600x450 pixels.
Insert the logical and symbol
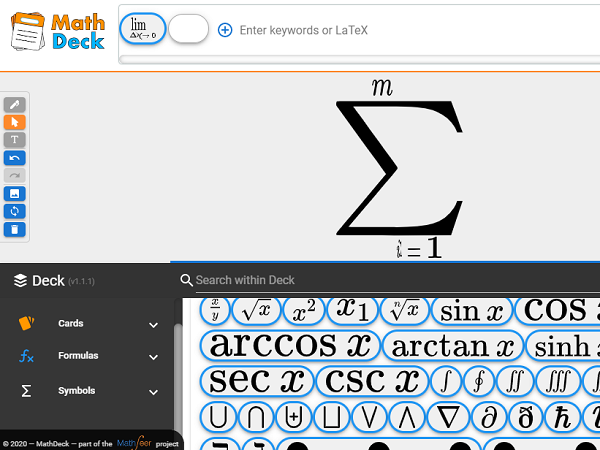(x=407, y=417)
